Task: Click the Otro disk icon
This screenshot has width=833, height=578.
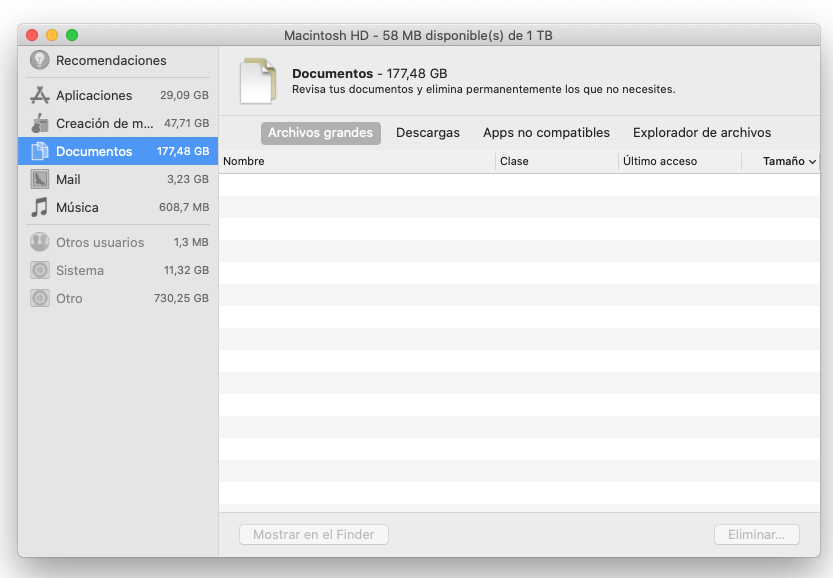Action: pos(39,298)
